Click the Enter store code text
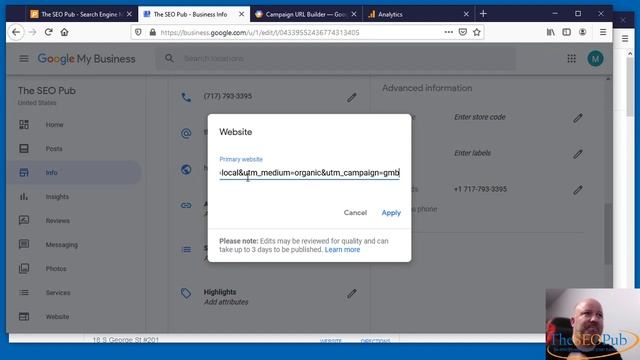This screenshot has height=360, width=640. coord(480,117)
